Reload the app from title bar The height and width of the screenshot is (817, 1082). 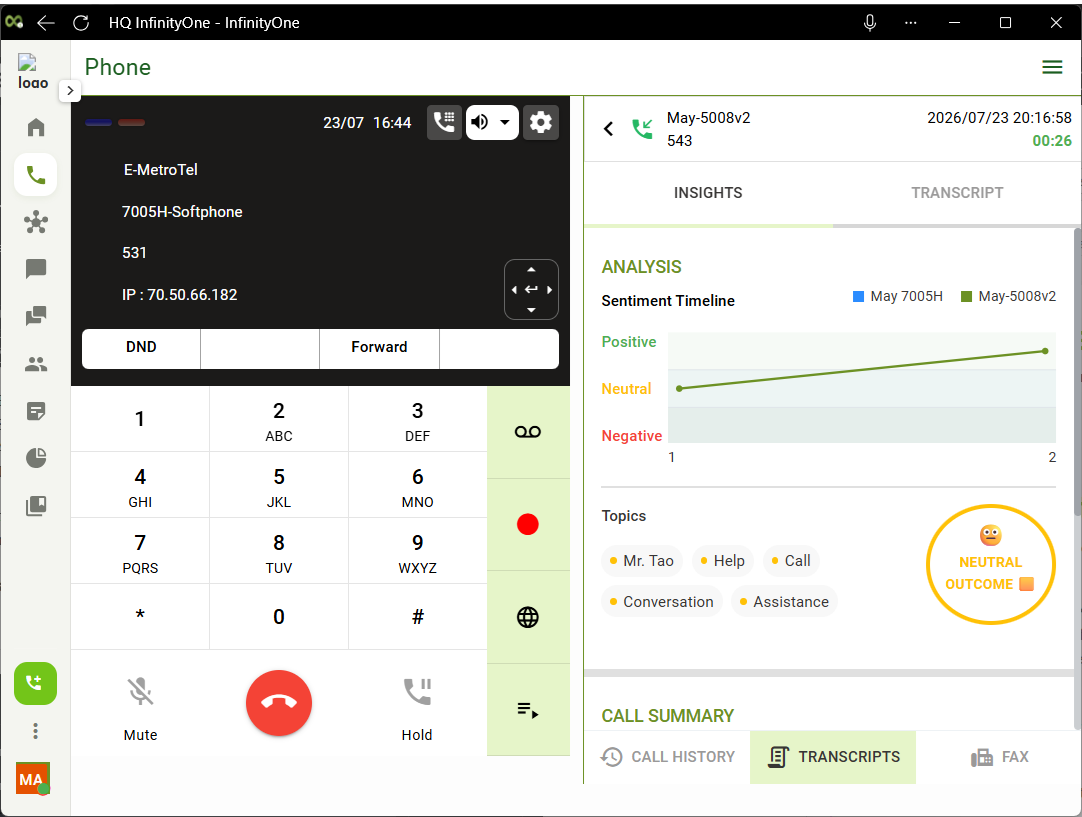pyautogui.click(x=81, y=23)
